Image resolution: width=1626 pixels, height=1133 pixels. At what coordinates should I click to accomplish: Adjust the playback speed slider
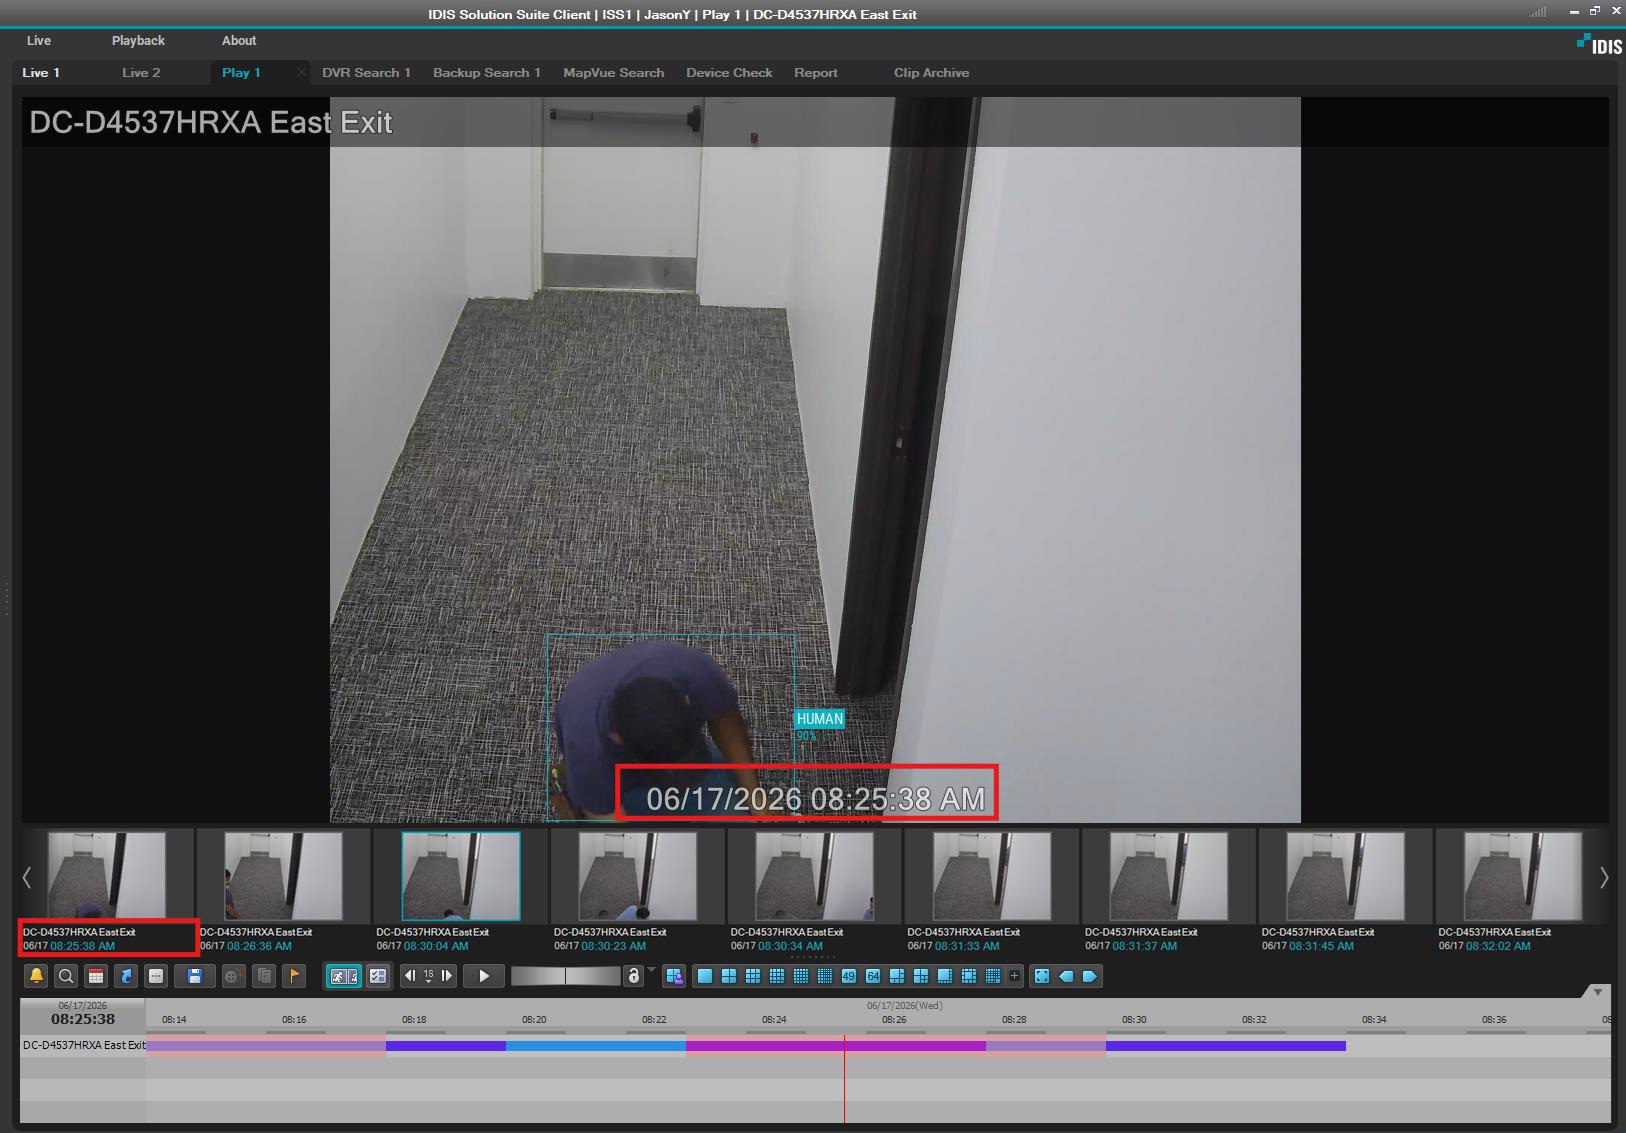pyautogui.click(x=566, y=976)
